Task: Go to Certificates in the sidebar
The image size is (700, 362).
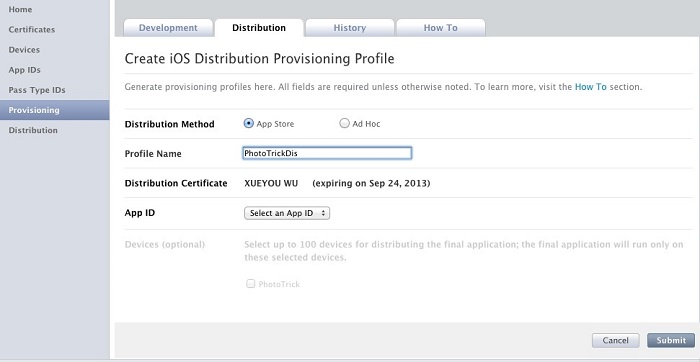Action: point(31,29)
